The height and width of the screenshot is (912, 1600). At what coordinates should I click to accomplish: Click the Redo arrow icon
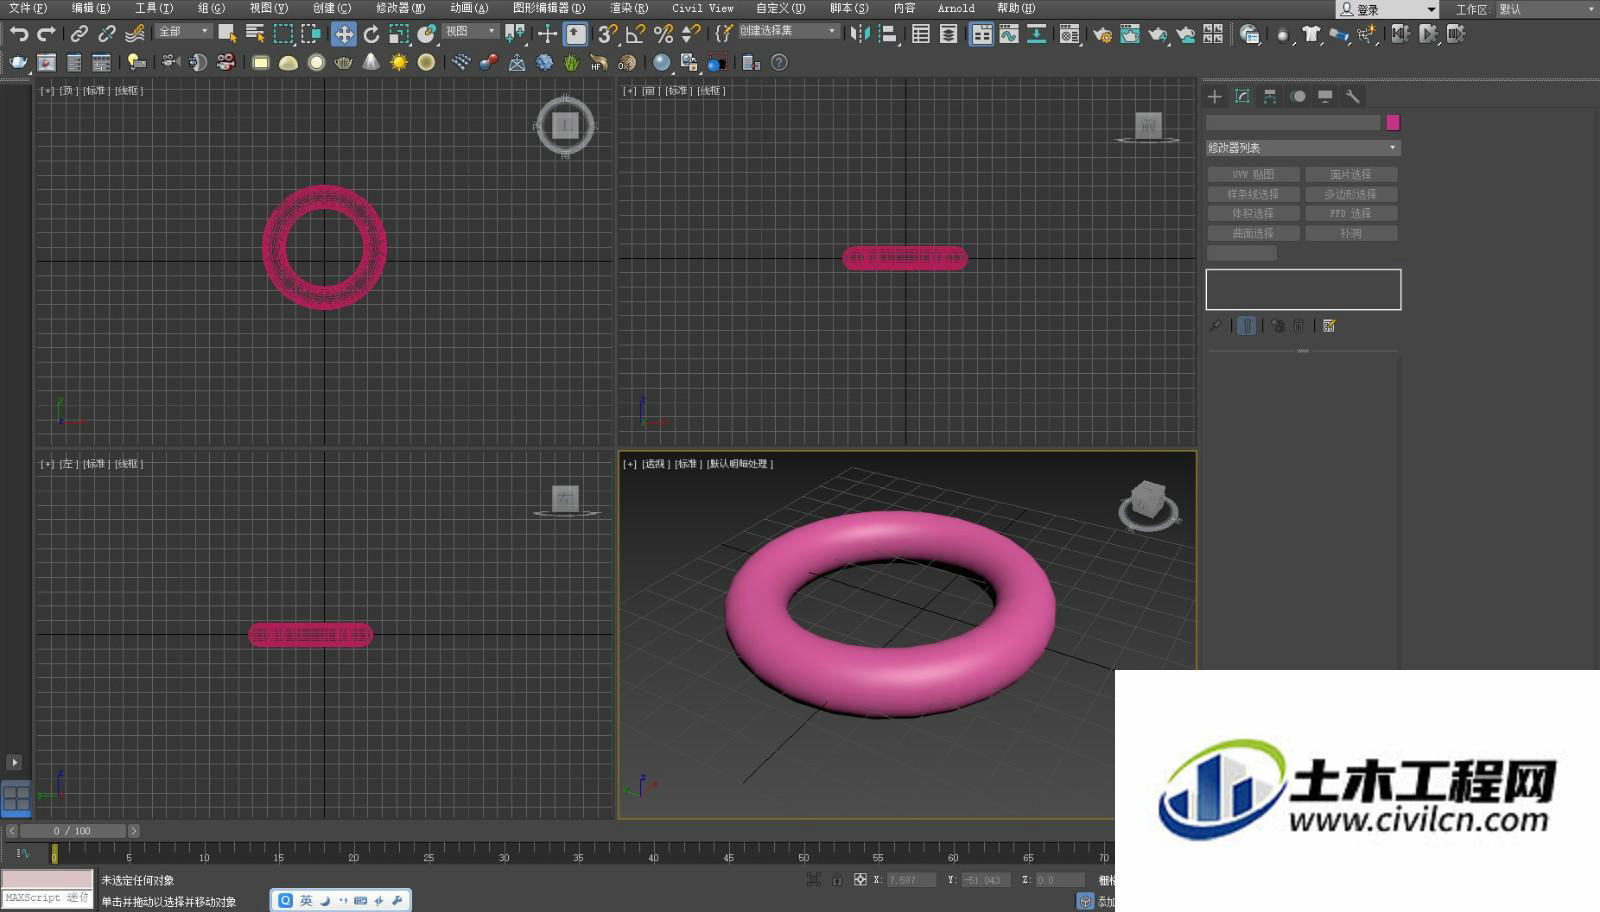click(46, 34)
